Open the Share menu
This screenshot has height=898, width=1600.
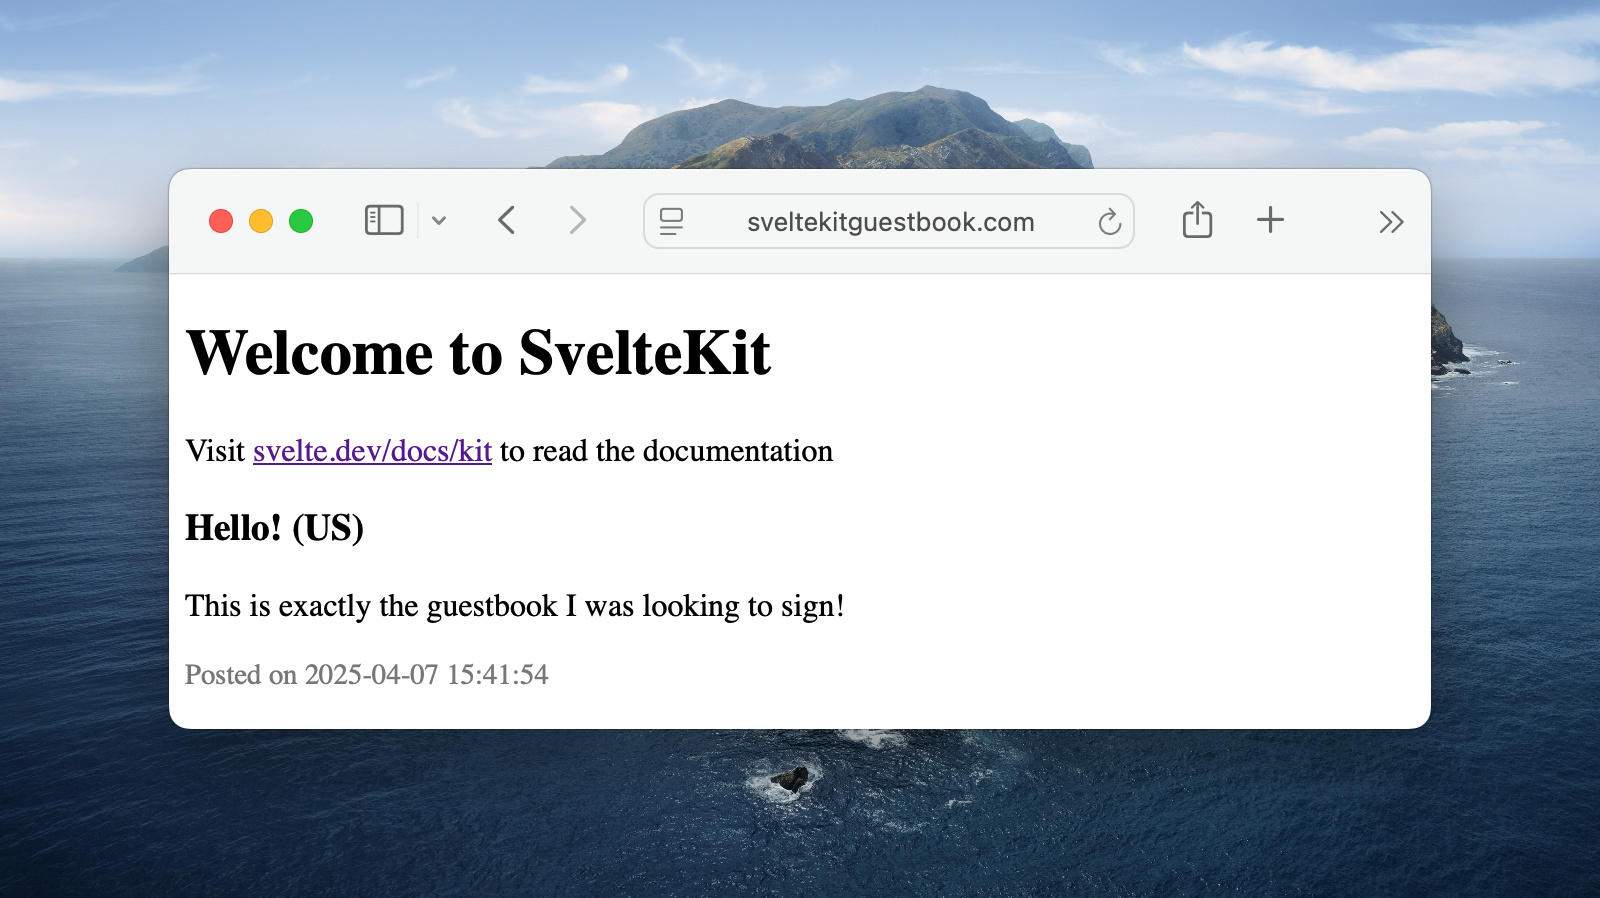pyautogui.click(x=1197, y=220)
